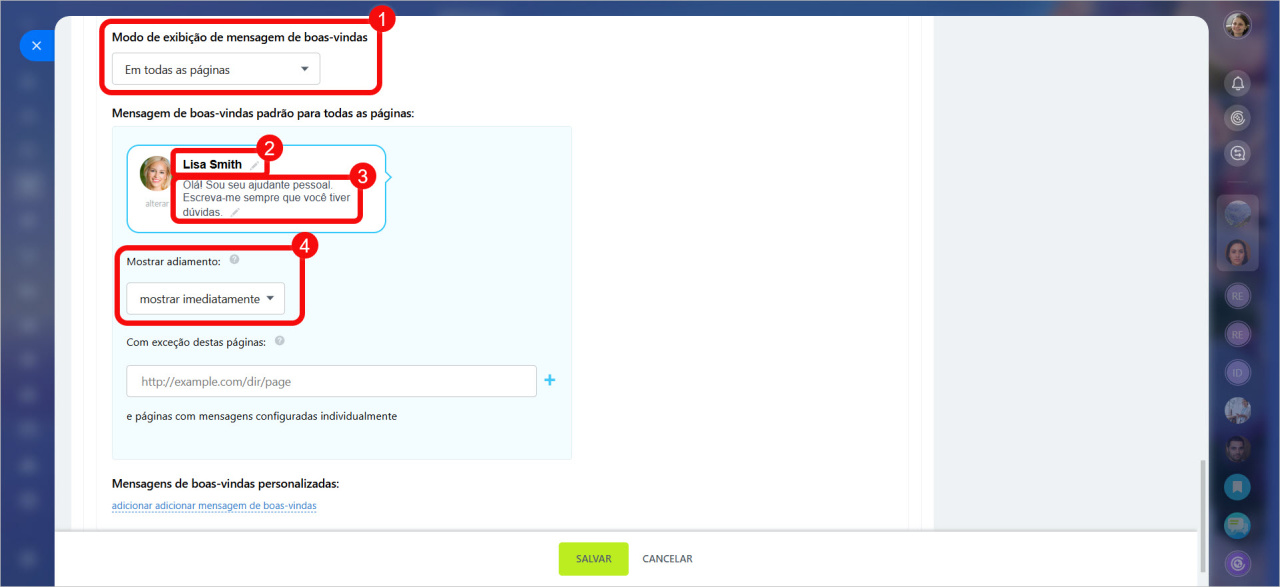
Task: Click the pencil icon next to Lisa Smith
Action: pos(255,165)
